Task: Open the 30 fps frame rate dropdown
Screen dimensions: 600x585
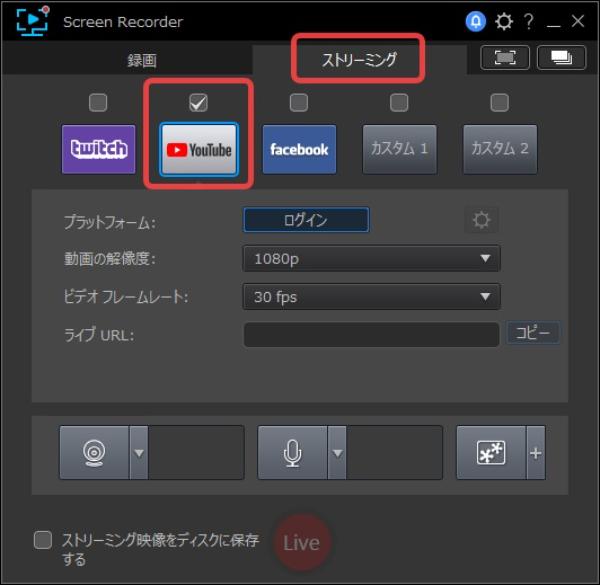Action: click(x=372, y=297)
